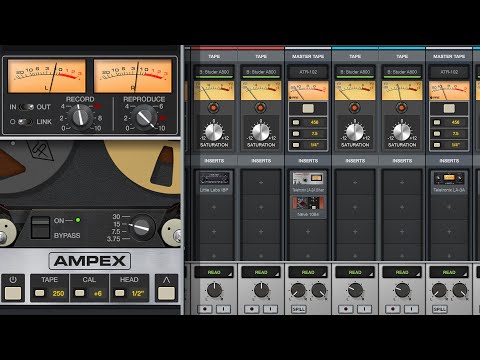Click the input monitor button on second channel strip
The width and height of the screenshot is (480, 360).
click(x=270, y=309)
